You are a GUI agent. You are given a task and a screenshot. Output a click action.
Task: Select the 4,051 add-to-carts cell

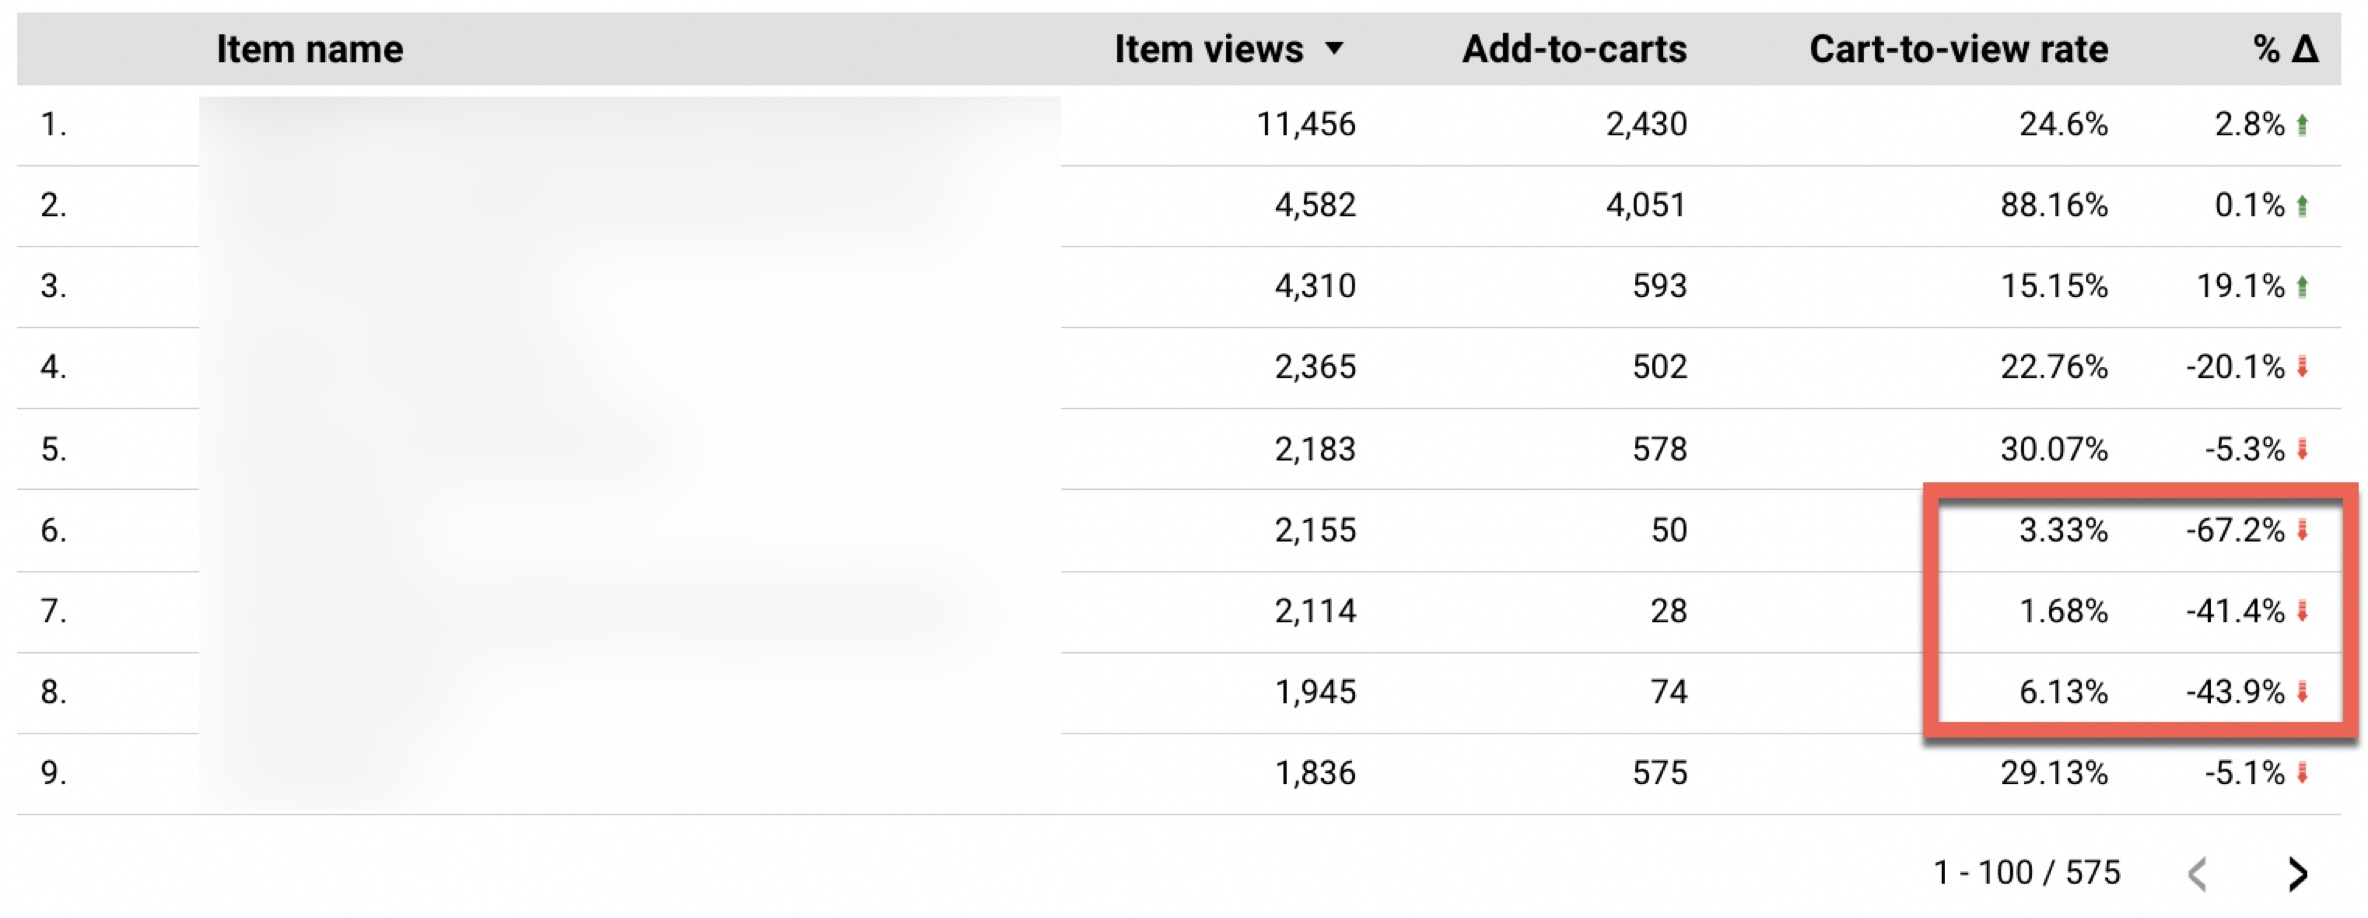tap(1646, 206)
